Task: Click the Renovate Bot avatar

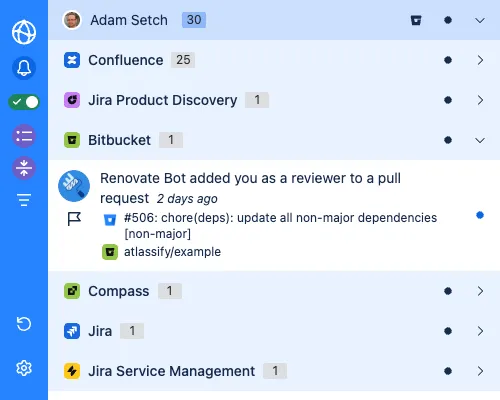Action: pyautogui.click(x=74, y=186)
